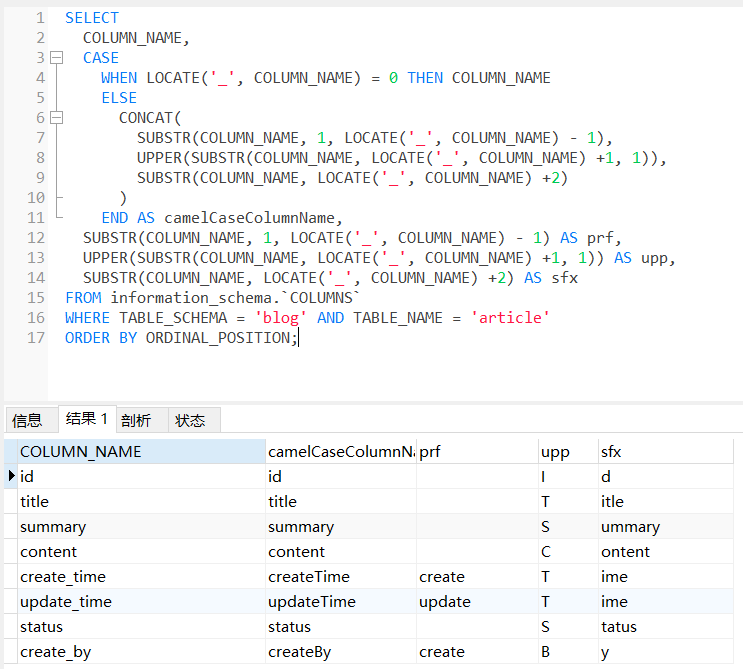743x669 pixels.
Task: Select the 'create_by' cell
Action: point(141,652)
